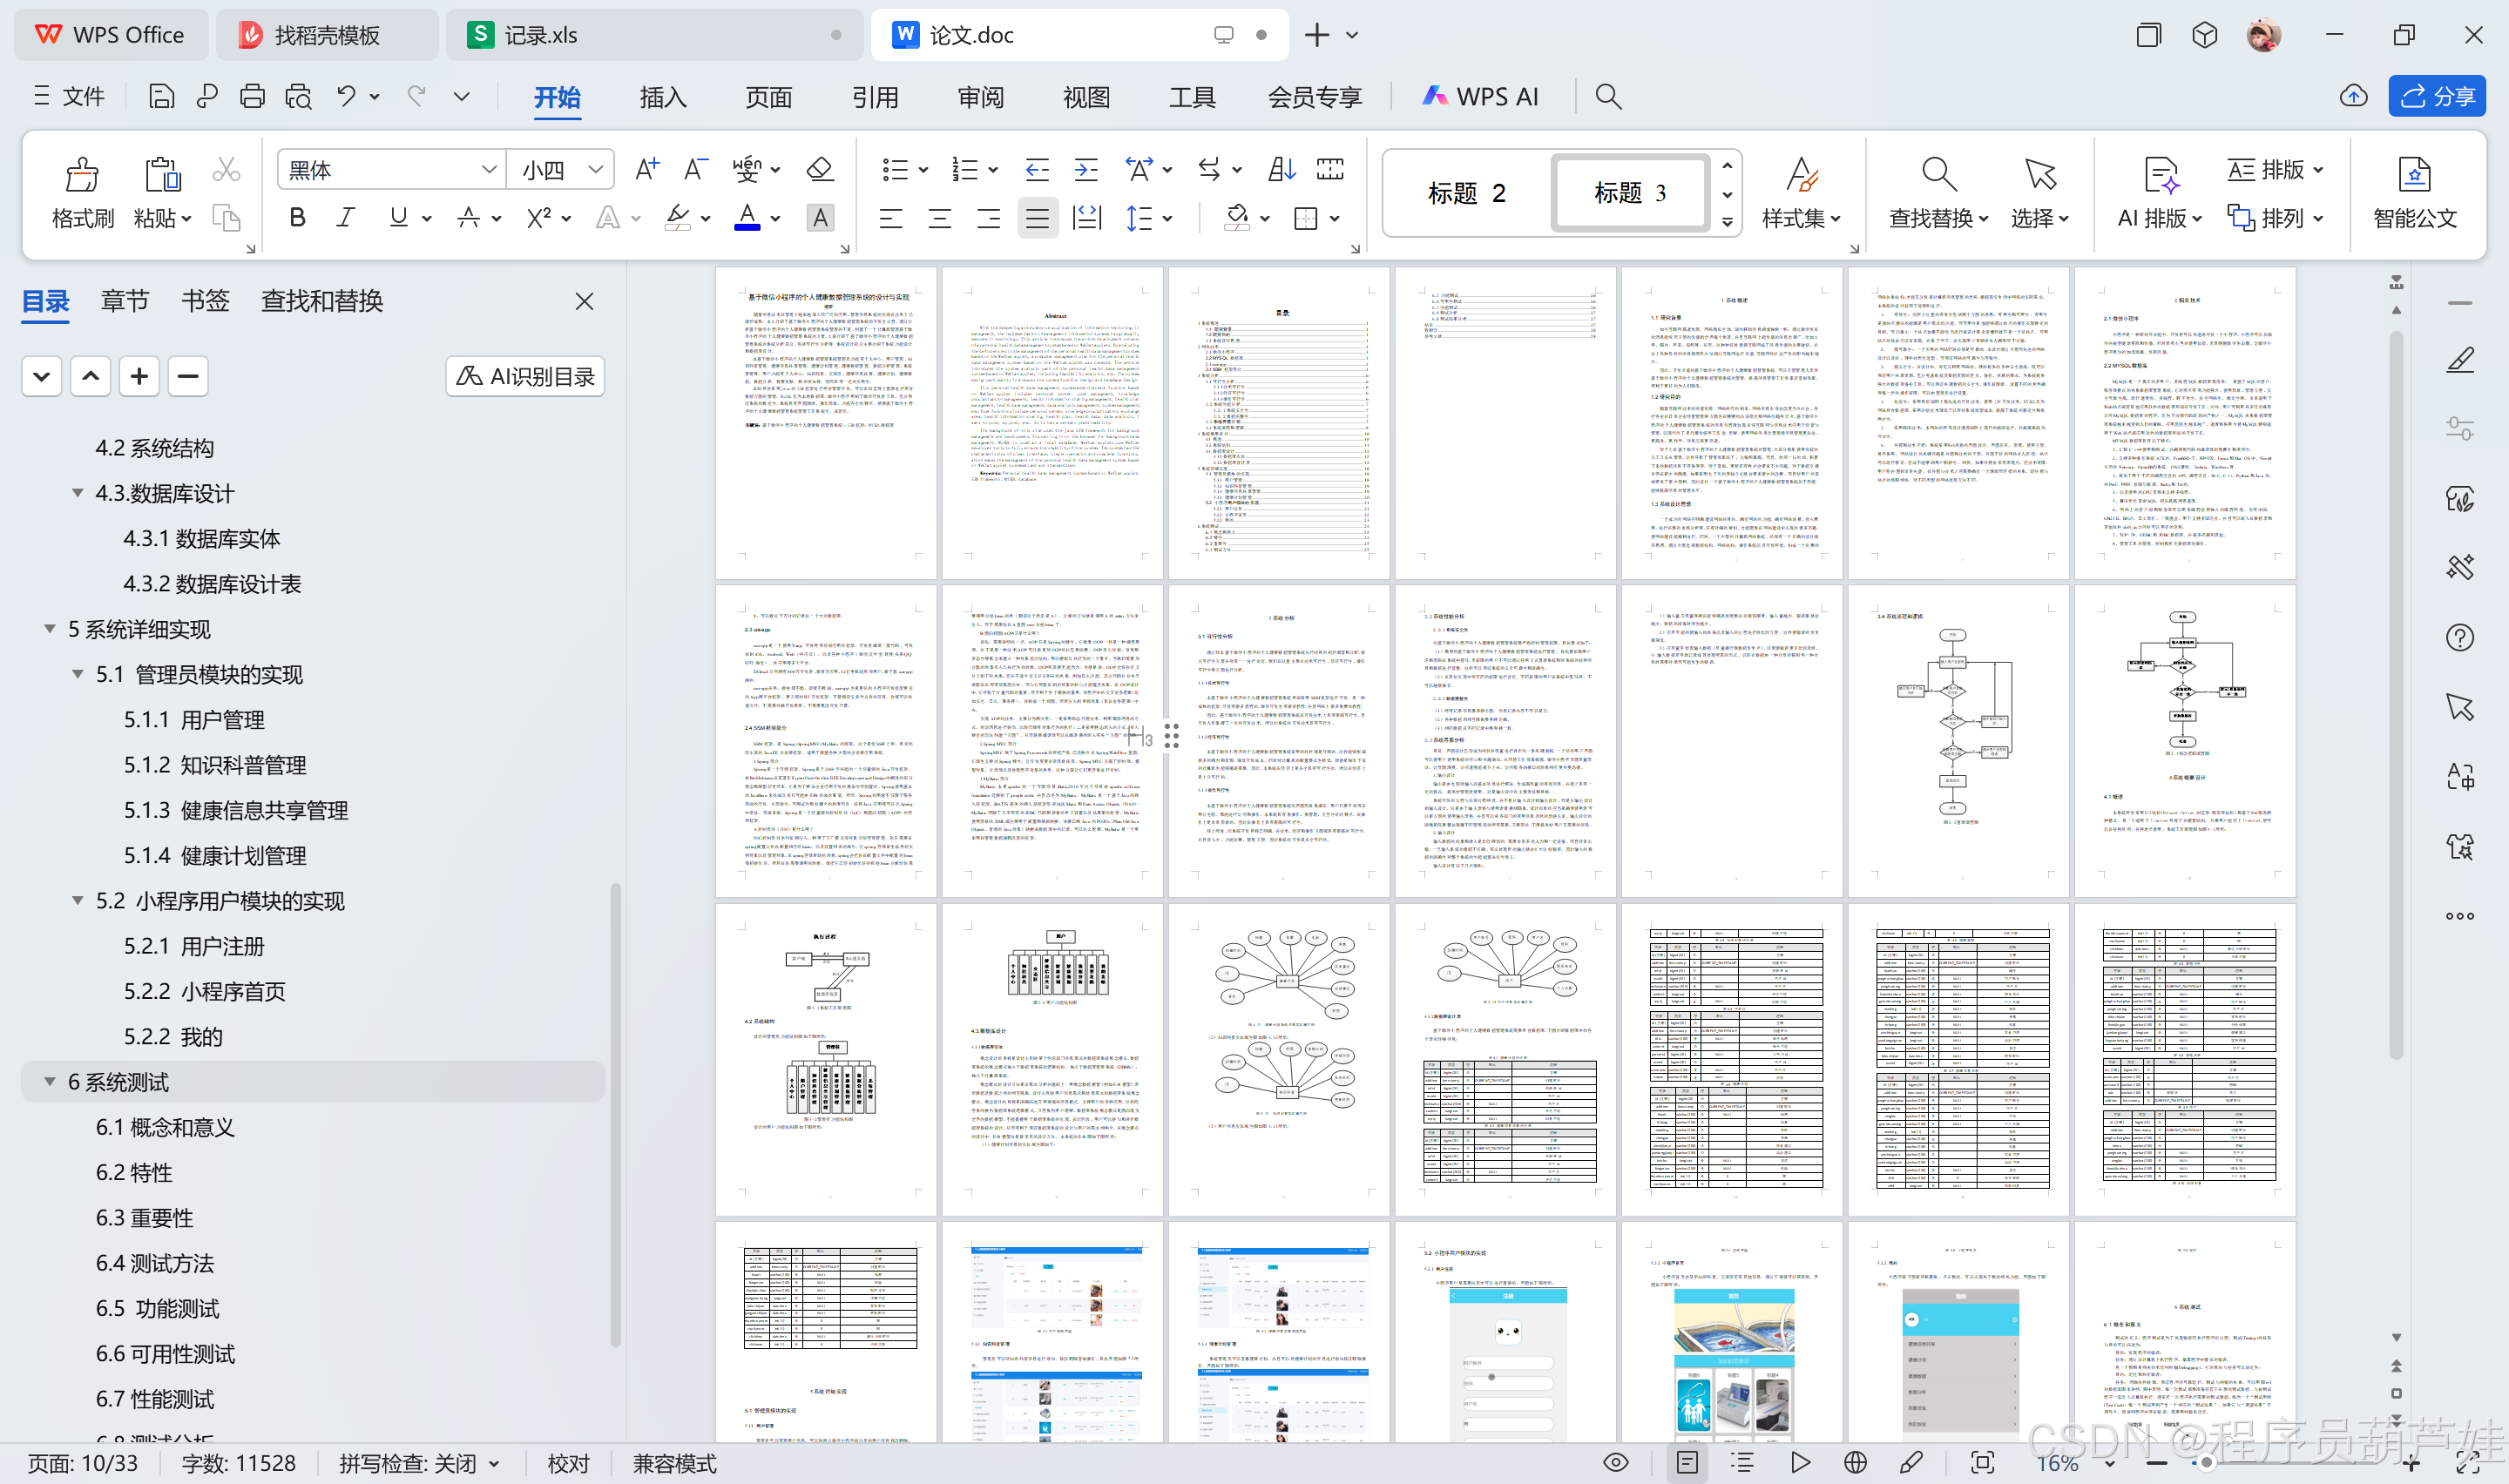The image size is (2509, 1484).
Task: Click the Print icon
Action: click(x=252, y=96)
